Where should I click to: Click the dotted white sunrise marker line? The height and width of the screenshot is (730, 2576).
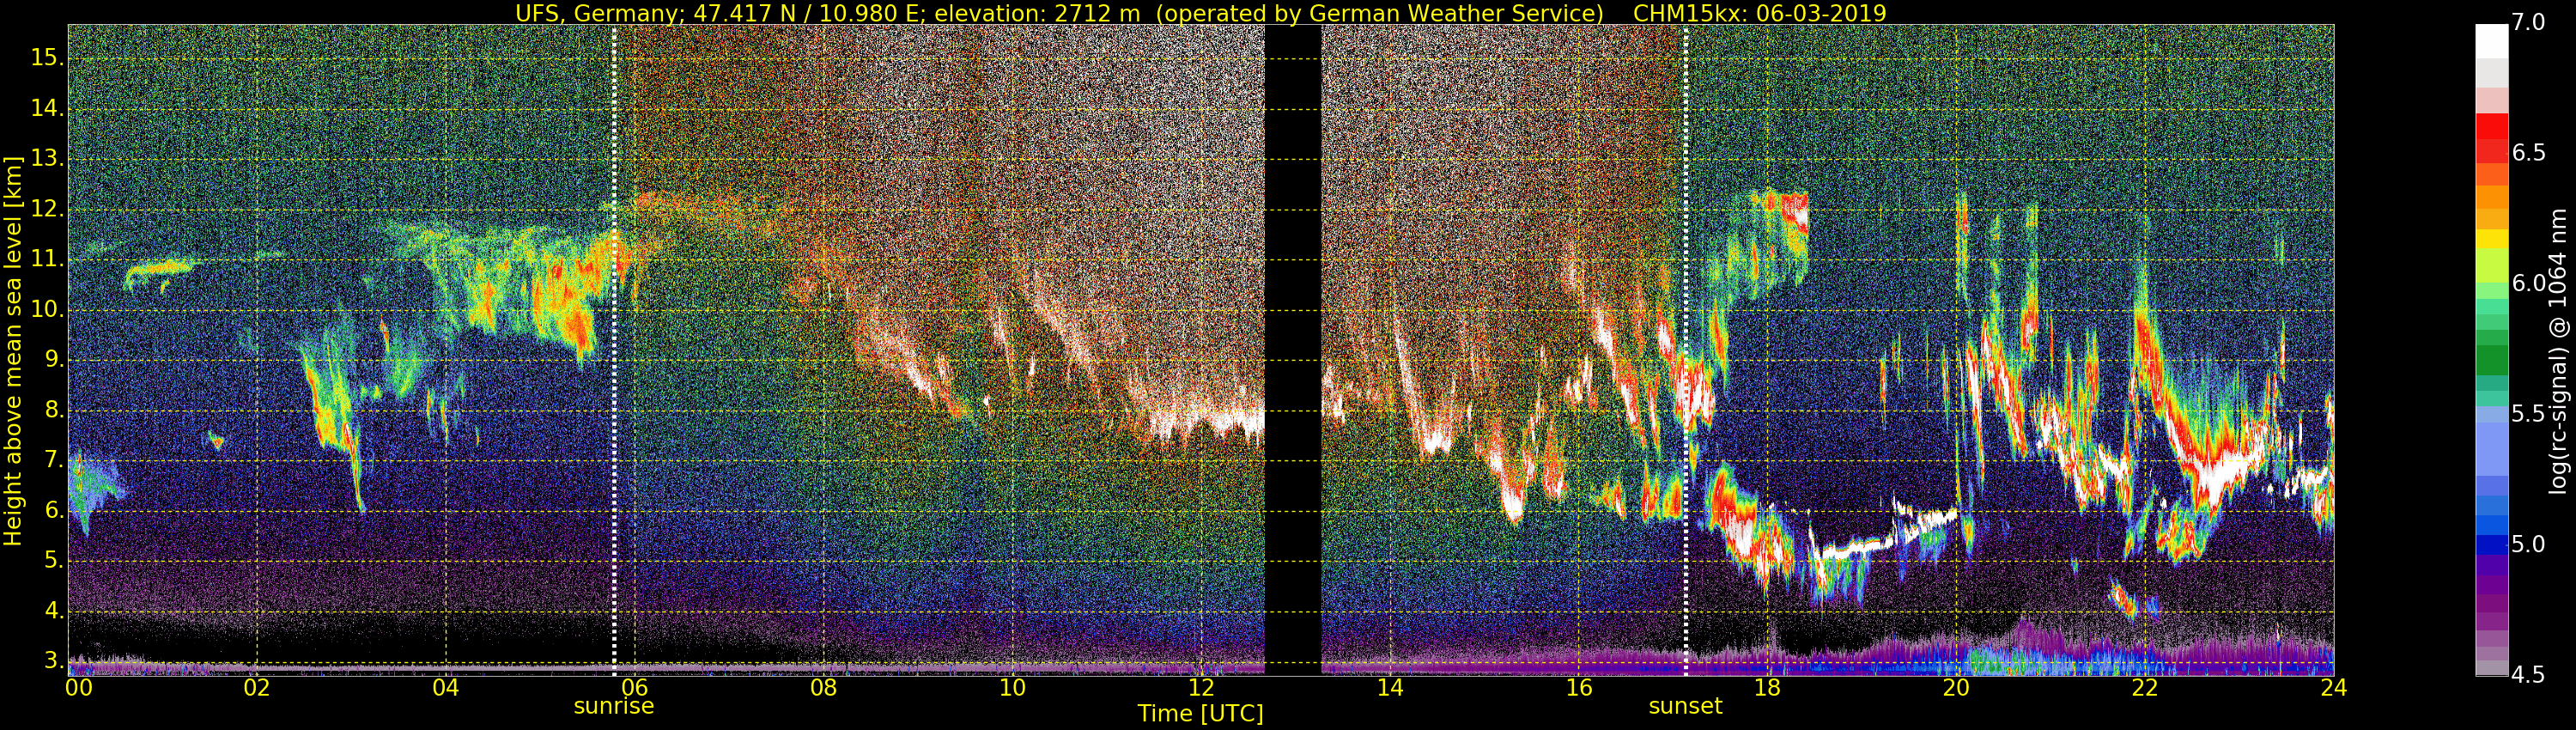coord(613,350)
